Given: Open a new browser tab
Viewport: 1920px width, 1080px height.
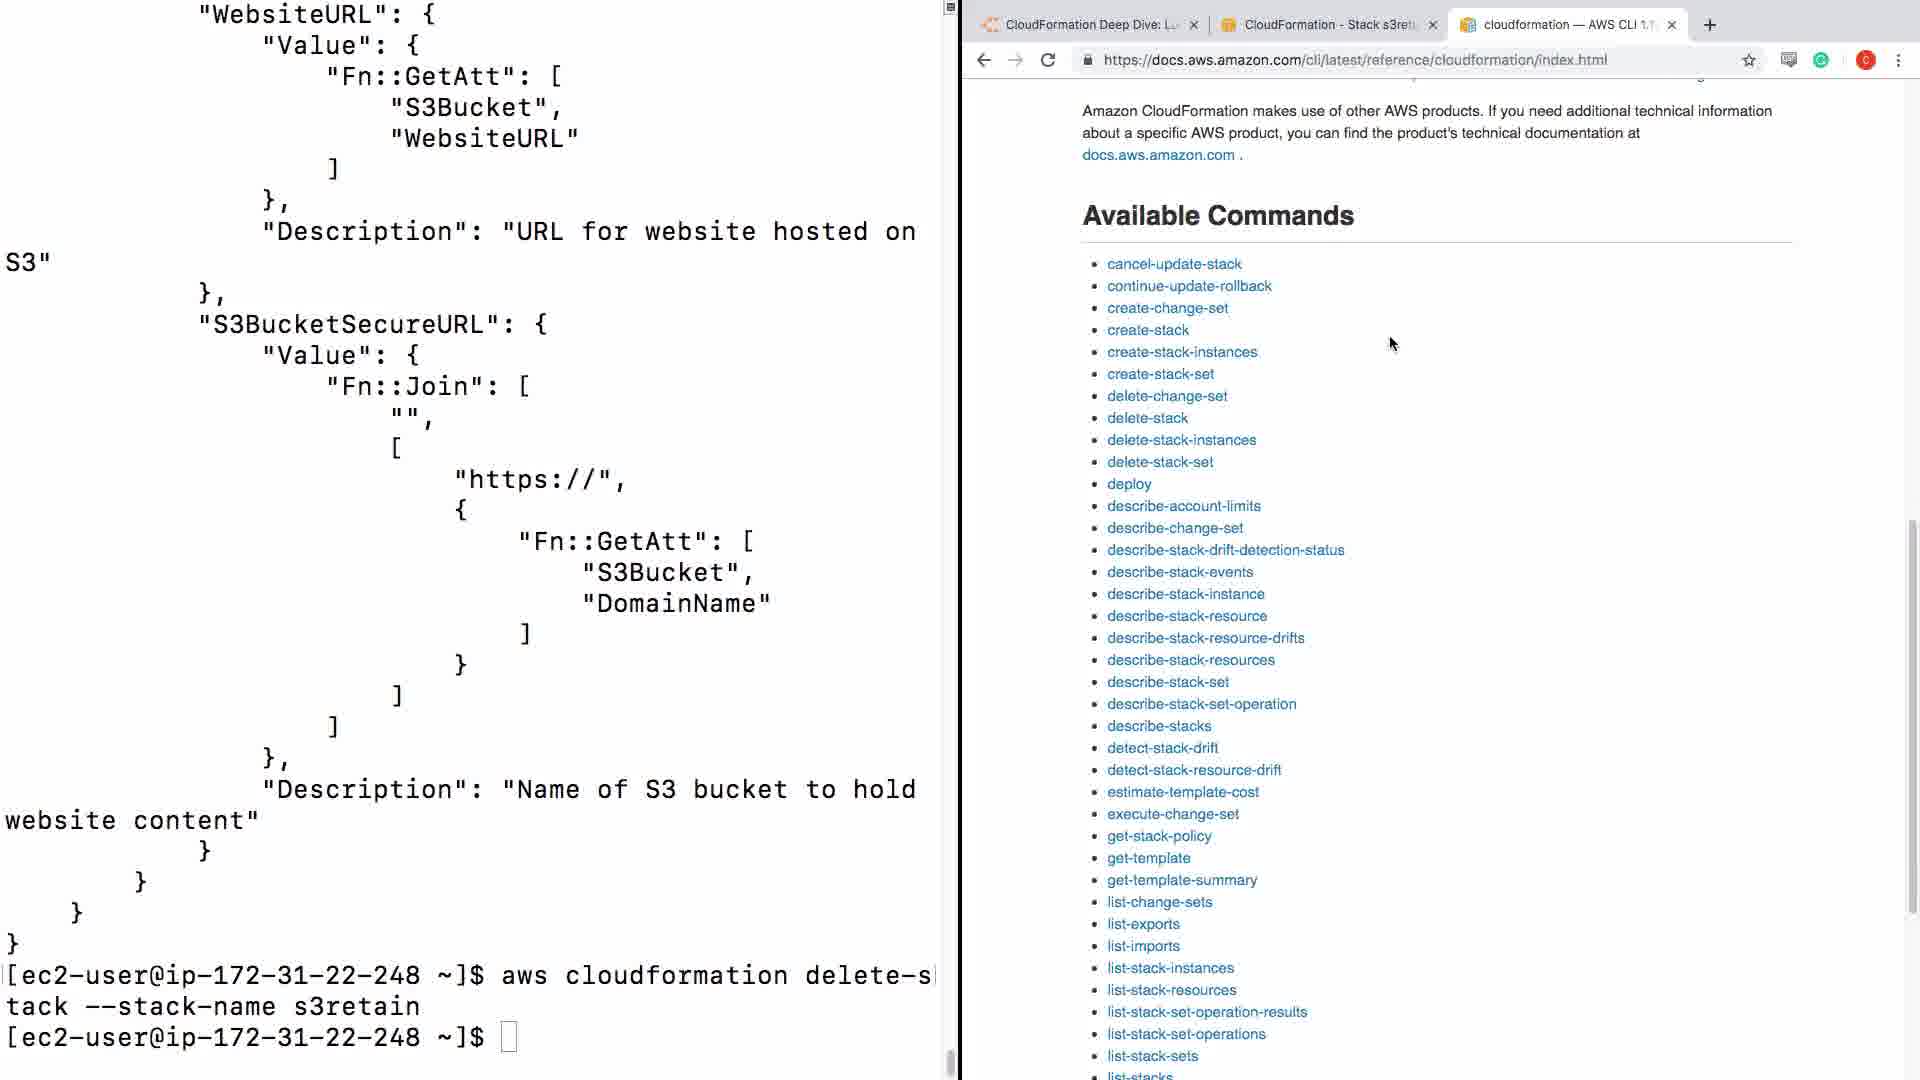Looking at the screenshot, I should tap(1710, 25).
